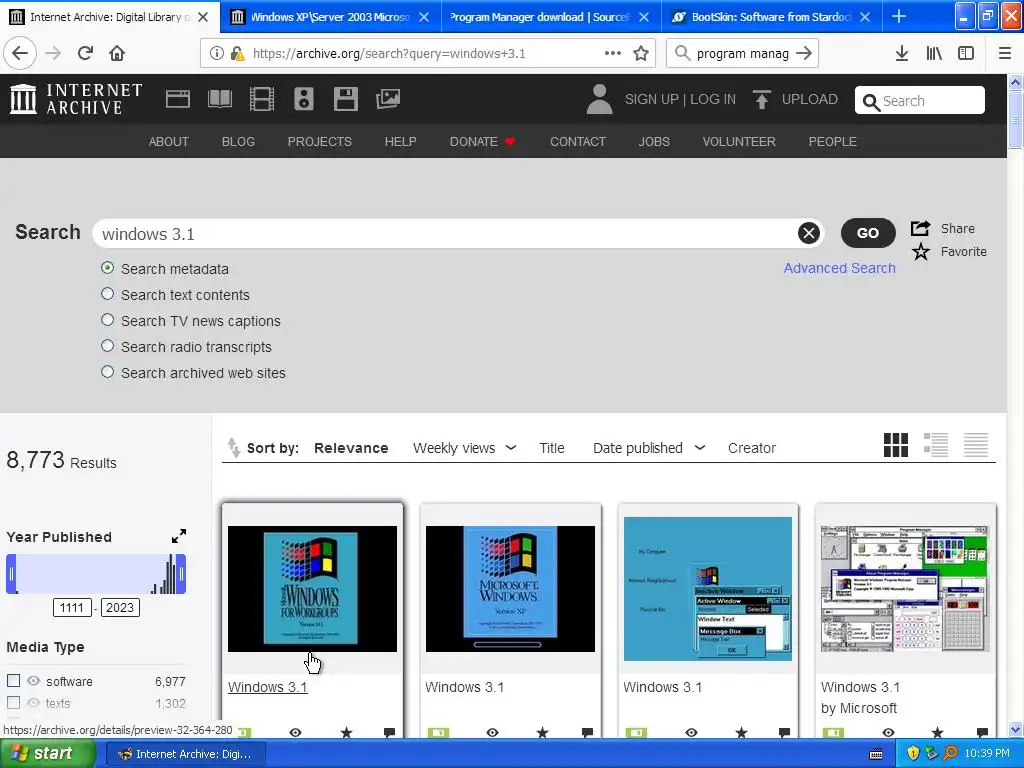This screenshot has height=768, width=1024.
Task: Go to browser home page
Action: [x=117, y=53]
